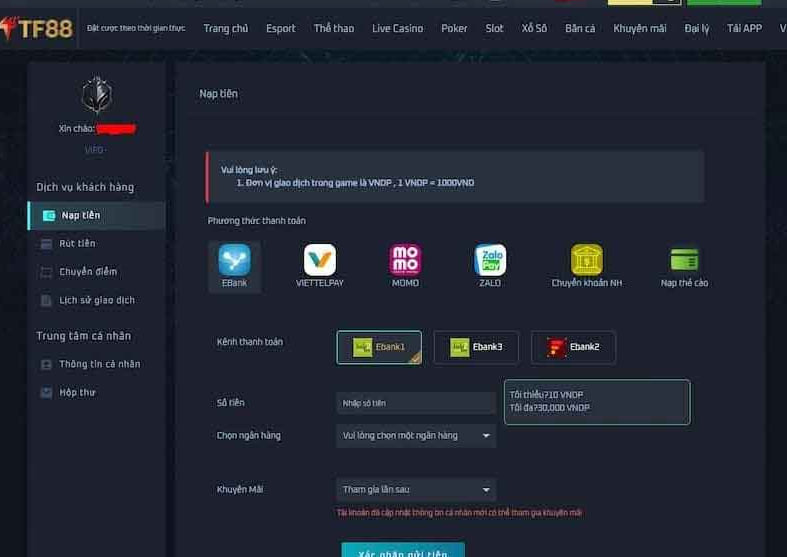This screenshot has width=787, height=557.
Task: Open Rút tiền in sidebar
Action: 77,243
